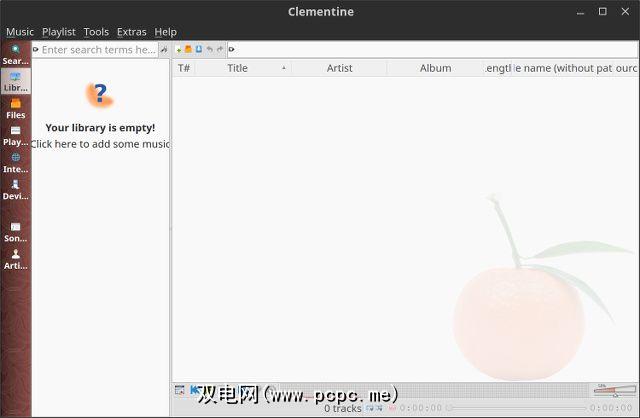The height and width of the screenshot is (418, 640).
Task: Click the Title column sort arrow
Action: click(x=284, y=68)
